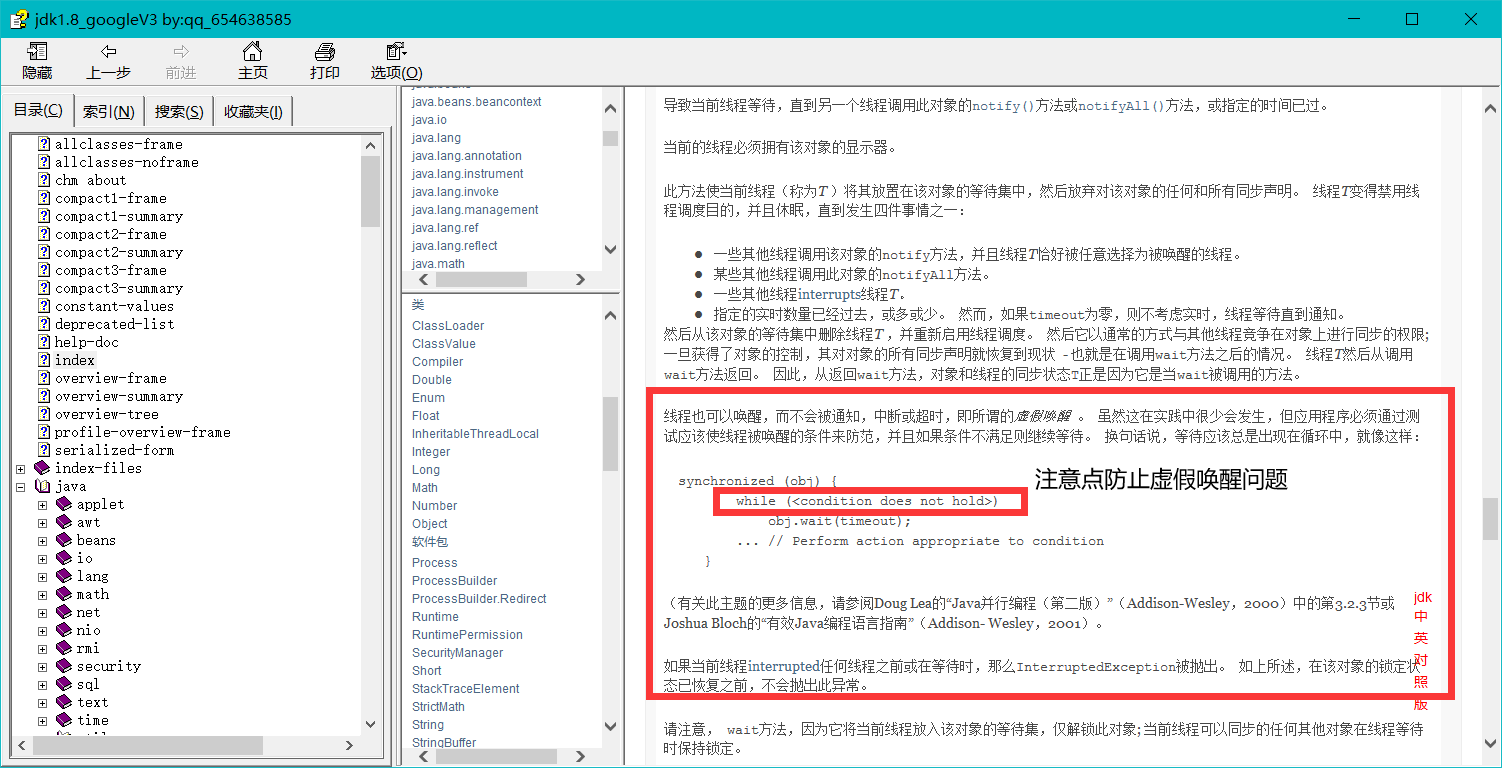Switch to the 索引(N) index tab
The image size is (1502, 768).
pos(109,112)
